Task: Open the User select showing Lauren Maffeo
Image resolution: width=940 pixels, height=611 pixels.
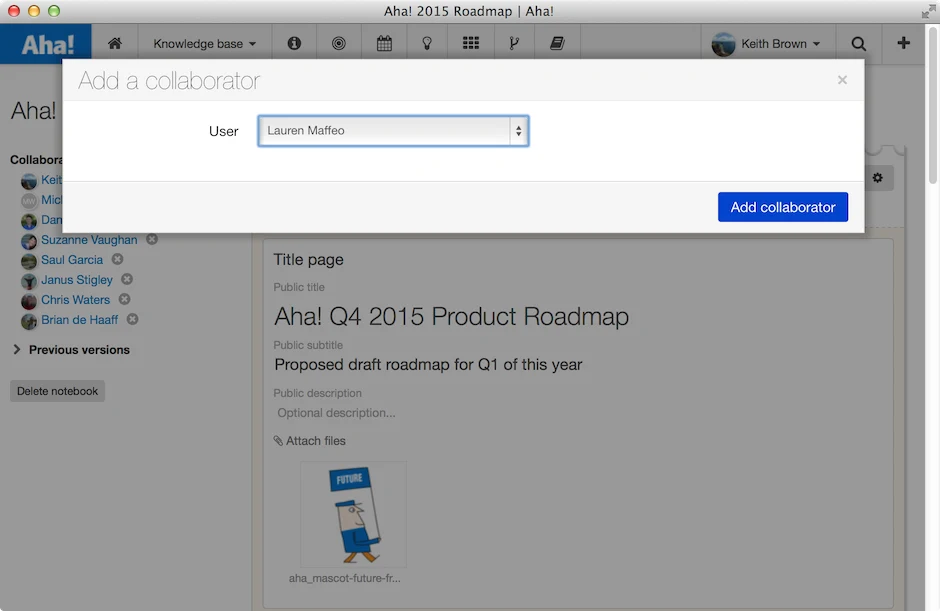Action: 393,131
